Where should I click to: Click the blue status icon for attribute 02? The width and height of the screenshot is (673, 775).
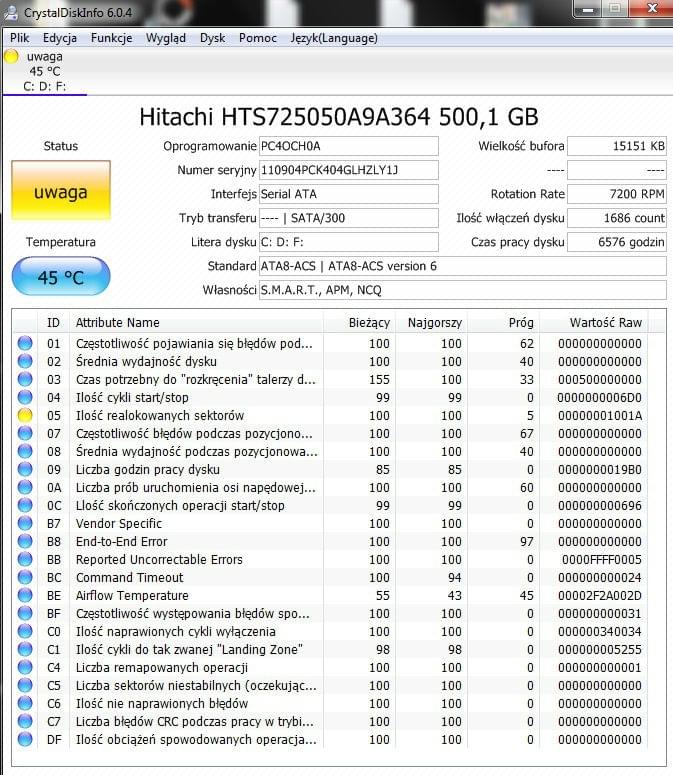25,361
